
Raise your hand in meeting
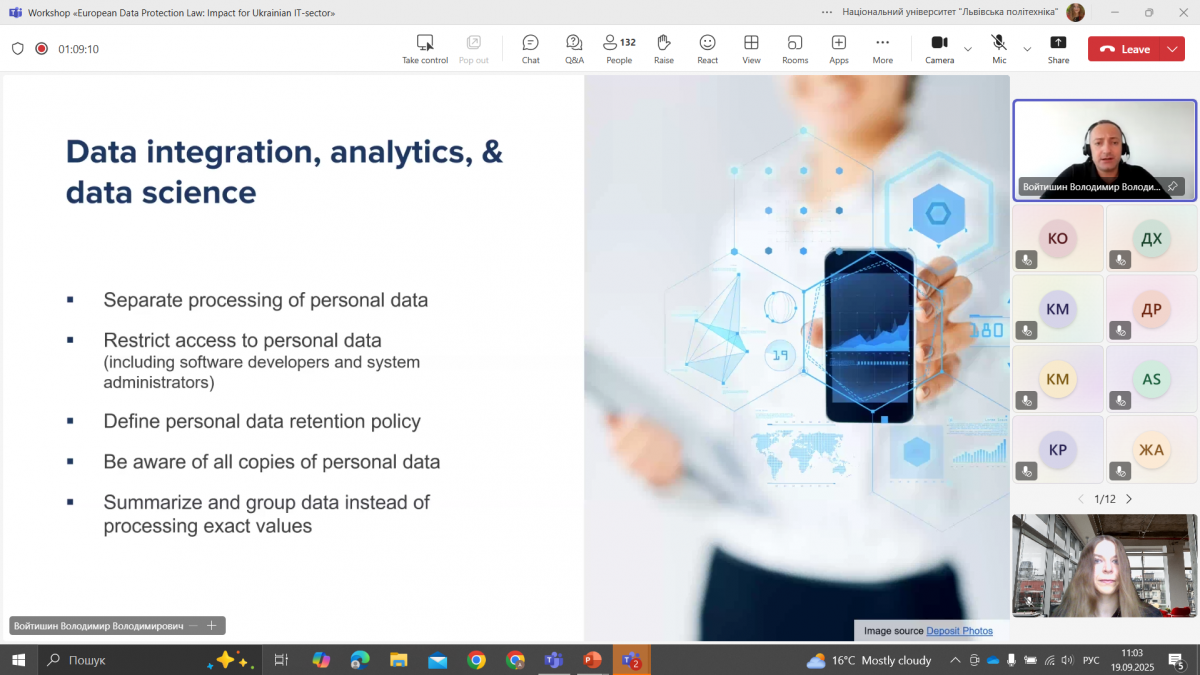(663, 48)
